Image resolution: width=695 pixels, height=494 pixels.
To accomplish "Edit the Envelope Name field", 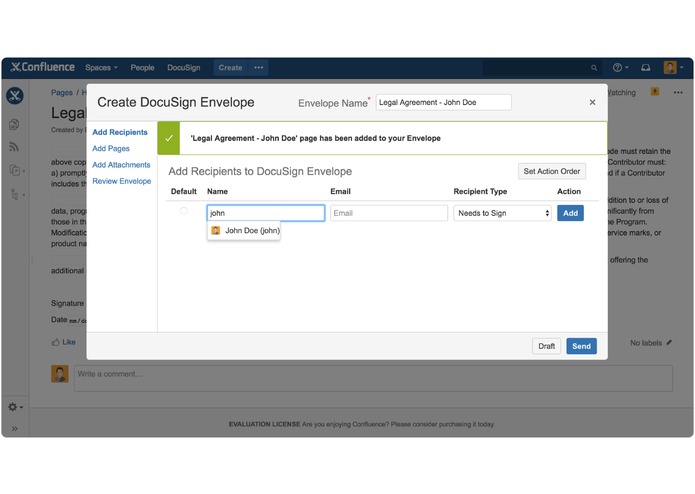I will tap(444, 102).
